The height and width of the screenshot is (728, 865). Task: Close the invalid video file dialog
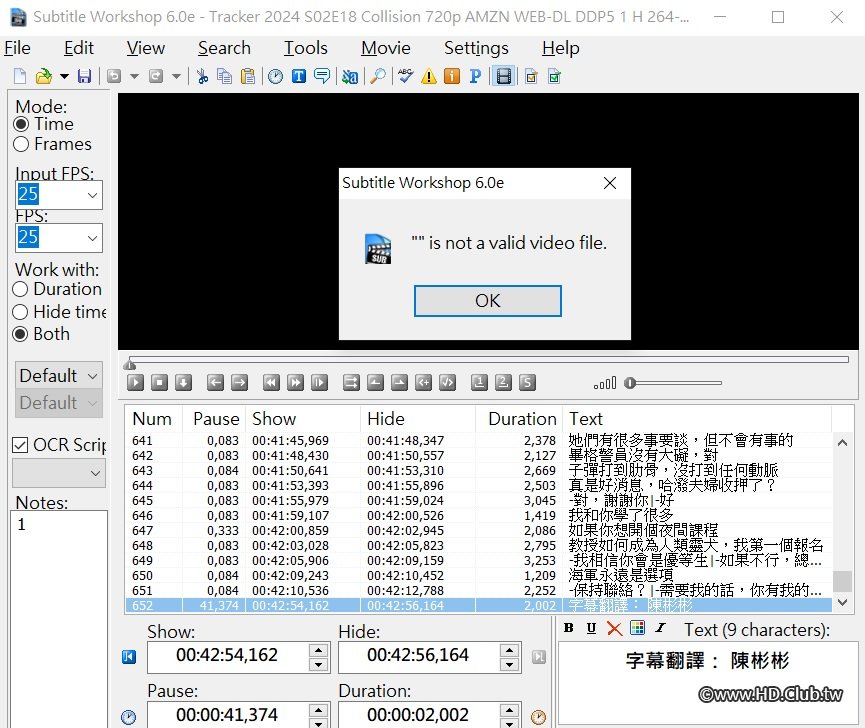tap(610, 183)
